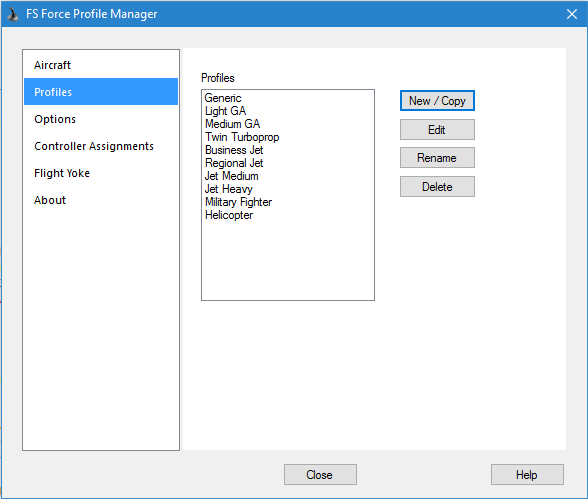Select the Profiles sidebar item
Viewport: 588px width, 499px height.
pyautogui.click(x=101, y=92)
